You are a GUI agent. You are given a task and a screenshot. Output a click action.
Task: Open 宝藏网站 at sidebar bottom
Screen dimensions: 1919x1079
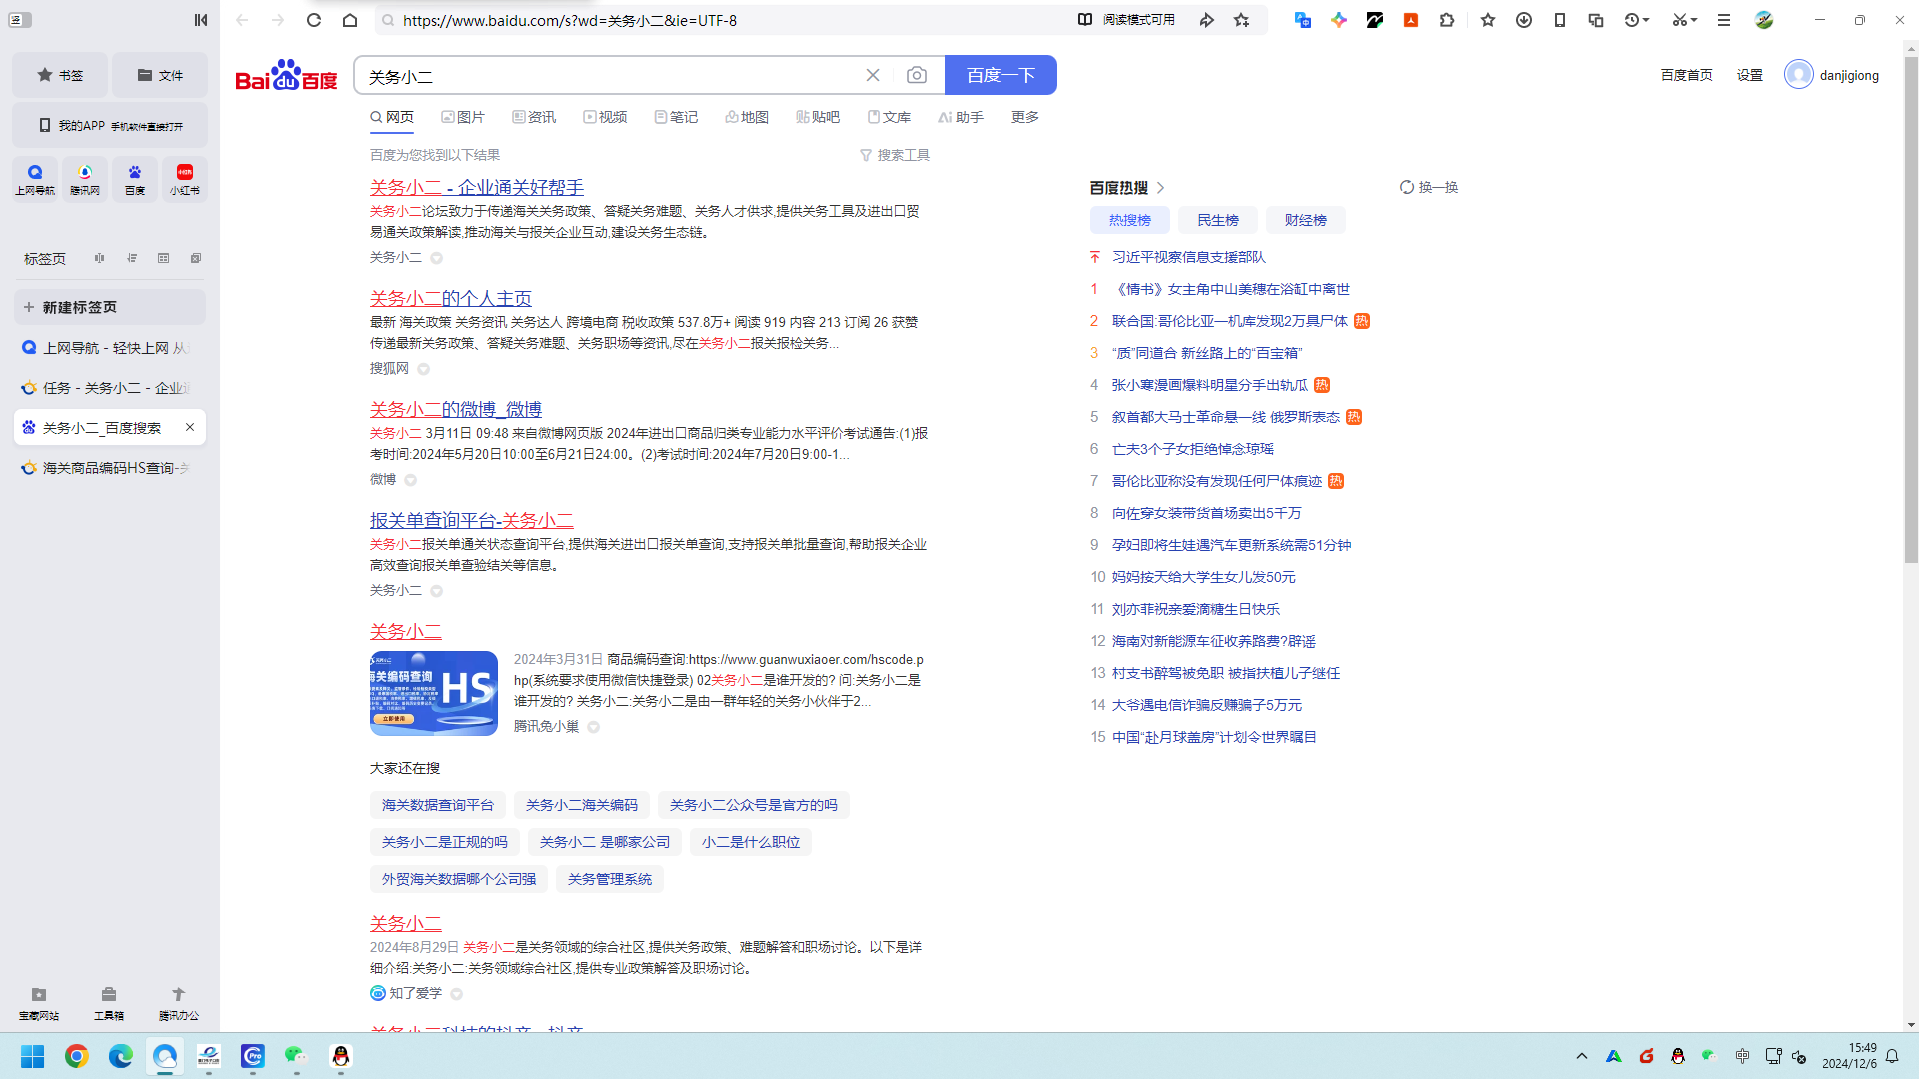(39, 1003)
